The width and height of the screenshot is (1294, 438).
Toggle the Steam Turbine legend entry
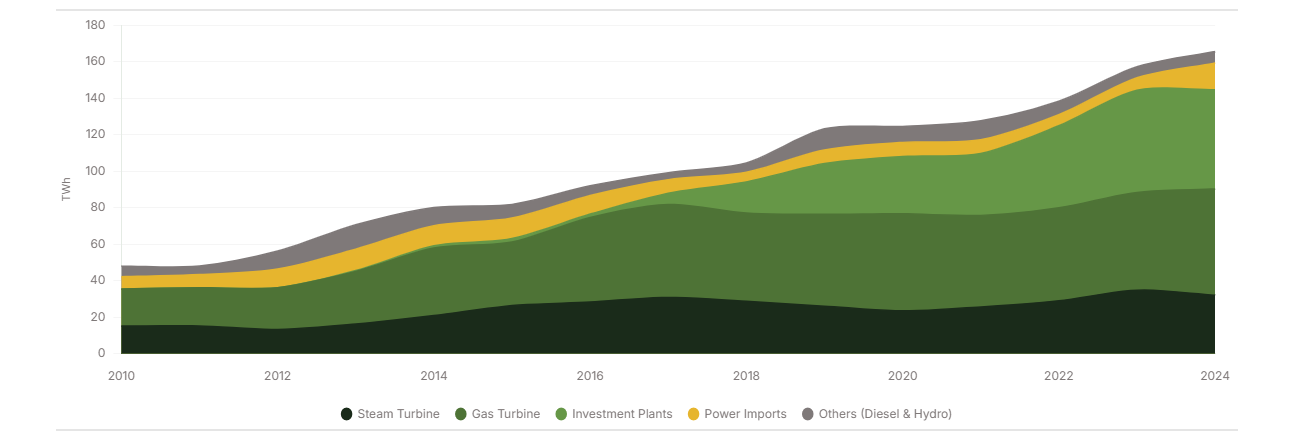click(x=390, y=414)
